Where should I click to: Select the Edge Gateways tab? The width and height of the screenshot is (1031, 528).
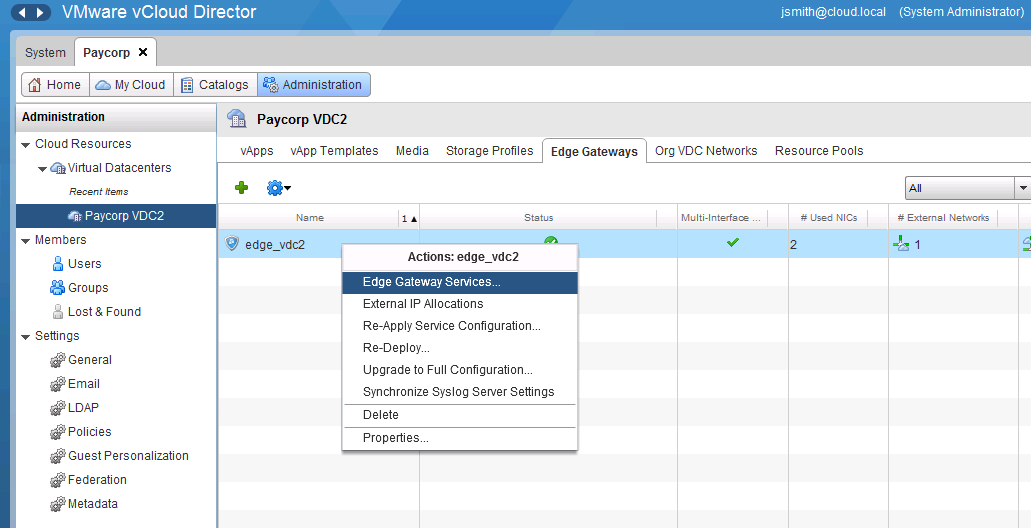[594, 151]
